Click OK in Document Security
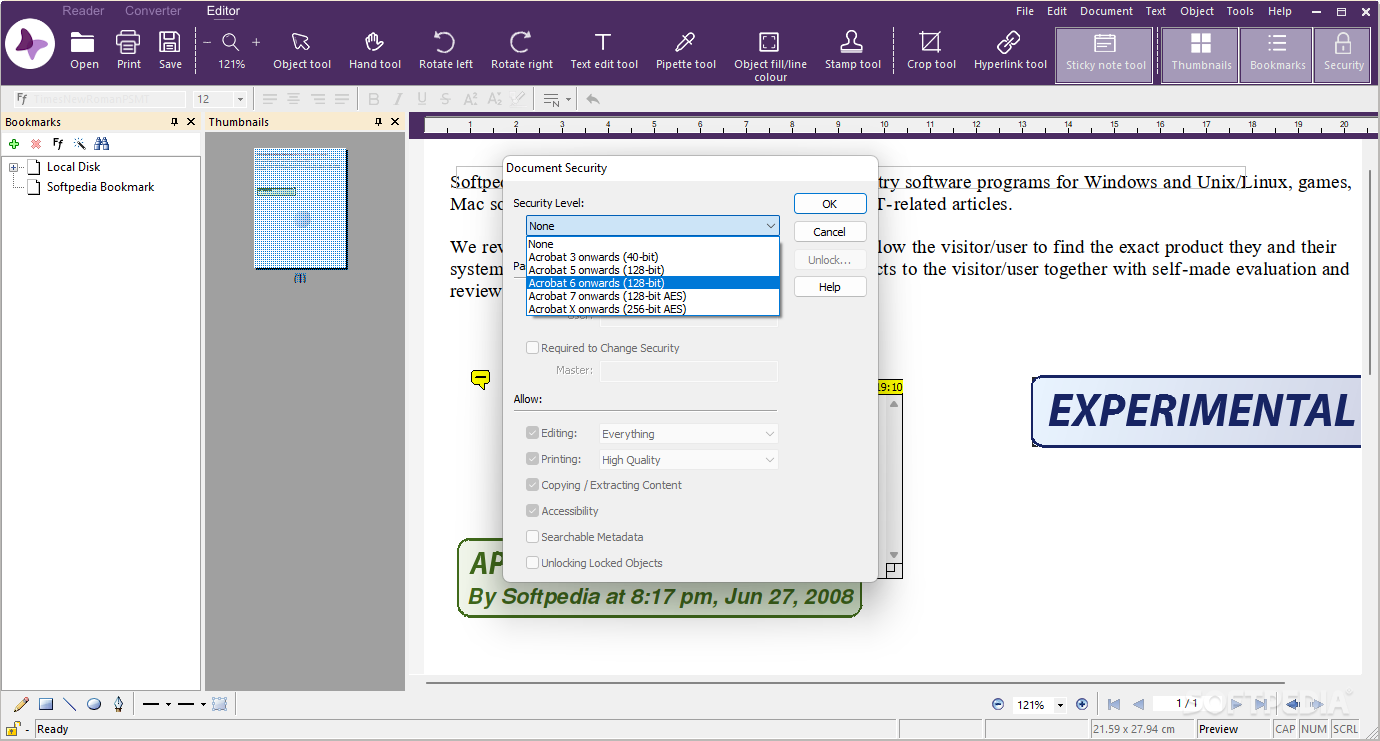 click(830, 203)
